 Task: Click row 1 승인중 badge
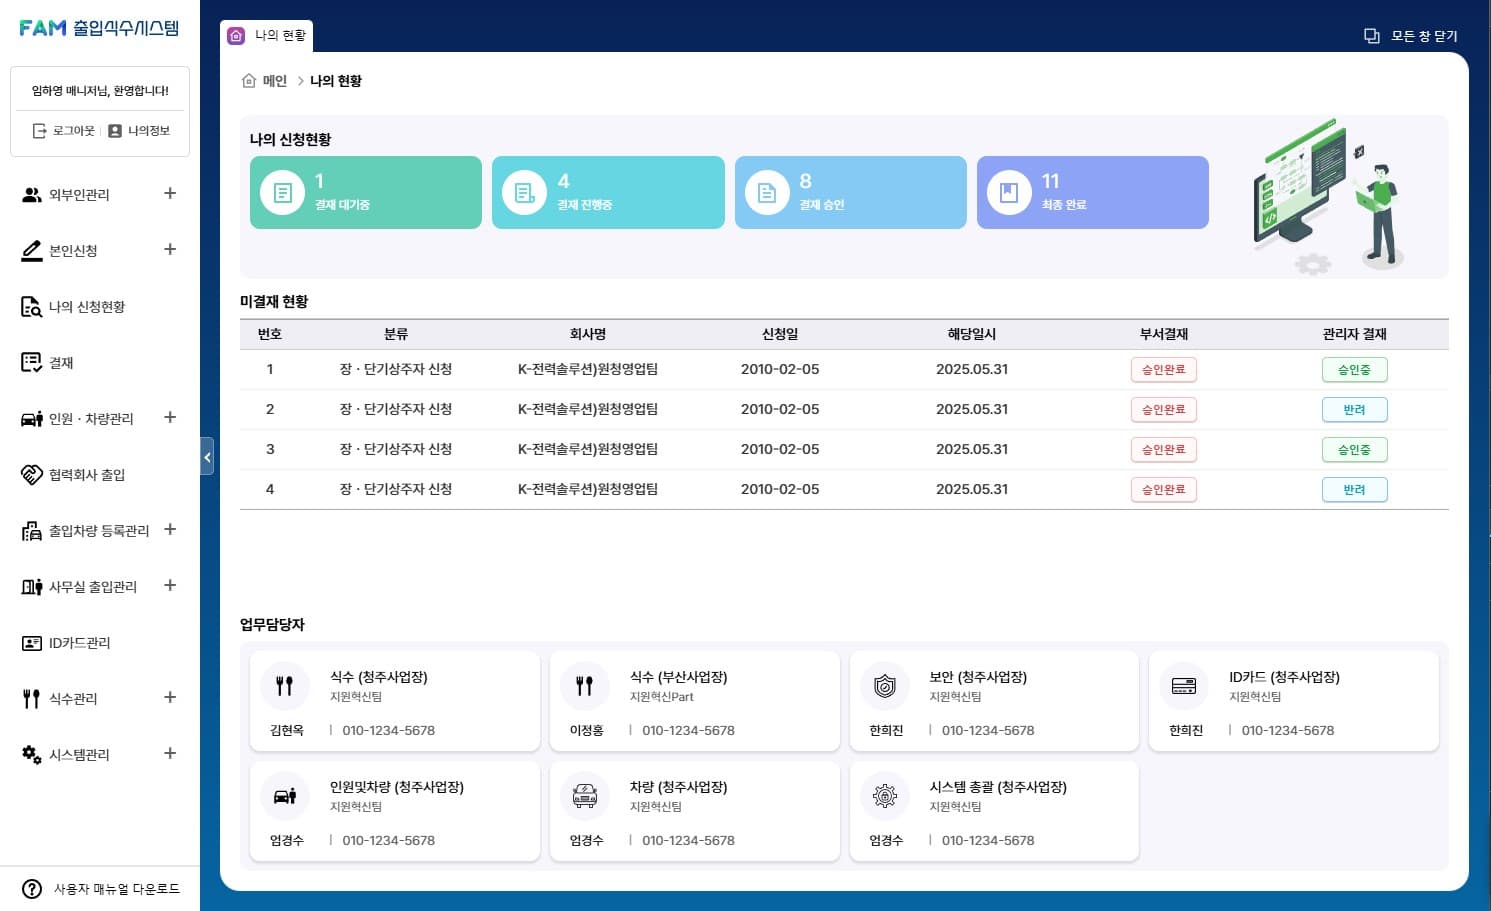point(1355,370)
